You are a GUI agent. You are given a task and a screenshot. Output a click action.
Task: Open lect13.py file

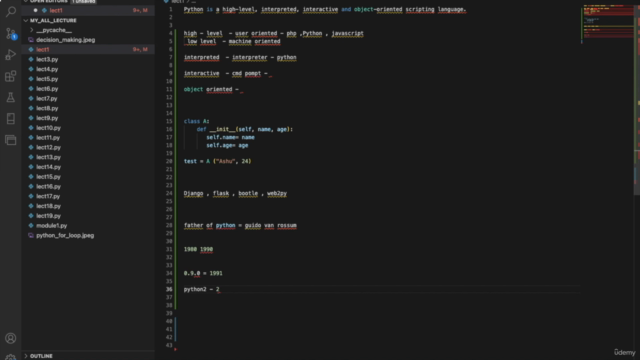(x=48, y=157)
